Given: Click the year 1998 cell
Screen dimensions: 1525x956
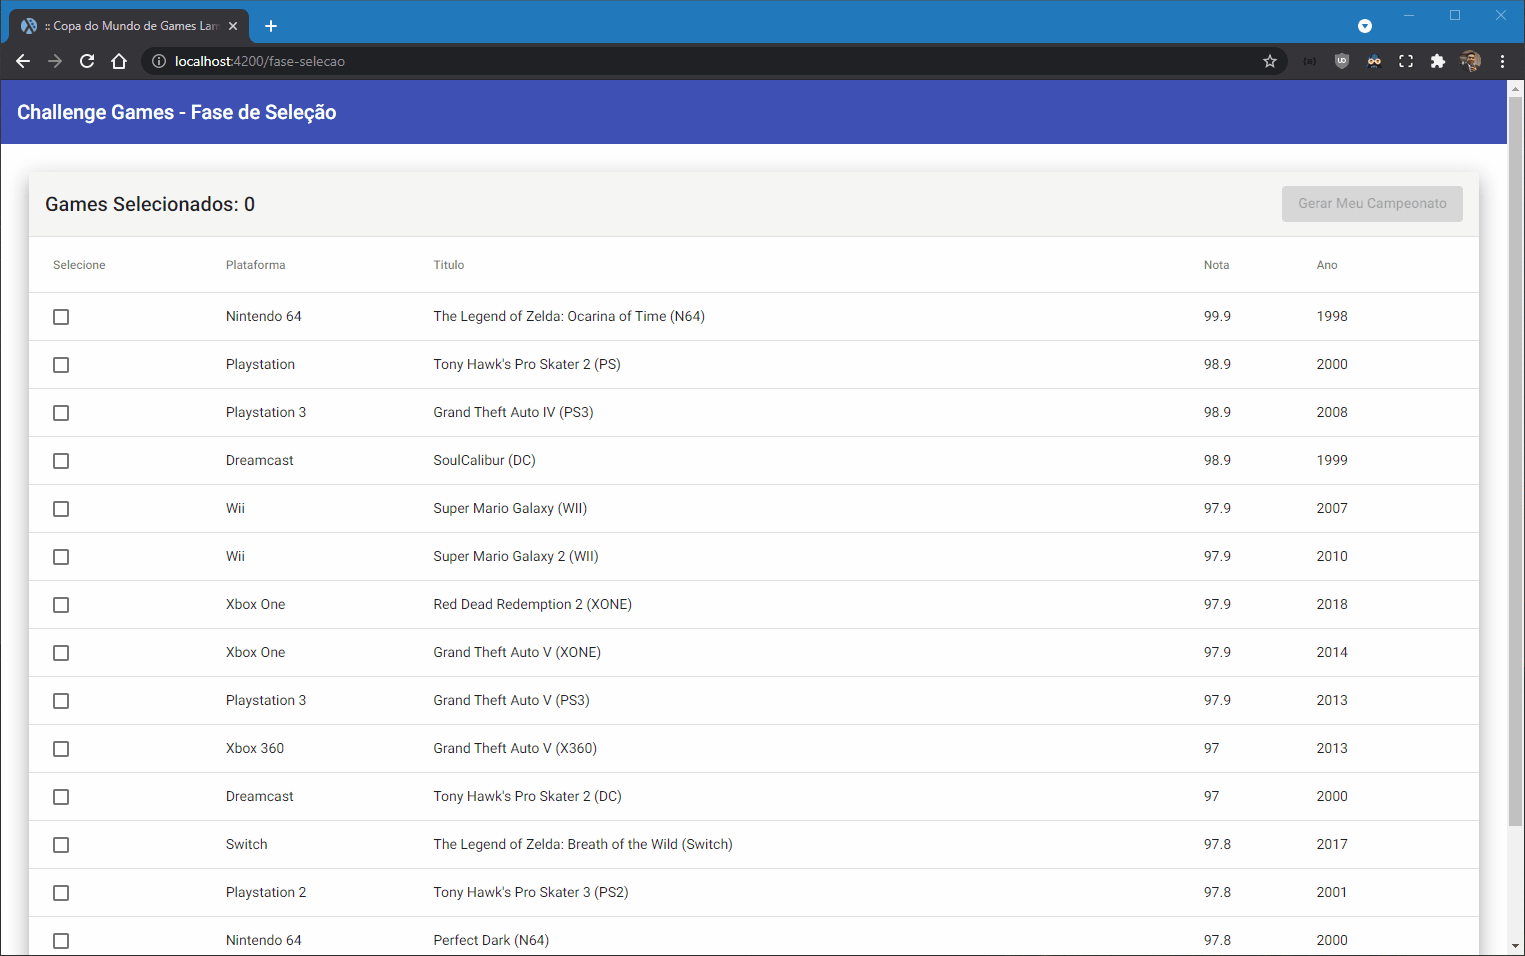Looking at the screenshot, I should (x=1332, y=316).
